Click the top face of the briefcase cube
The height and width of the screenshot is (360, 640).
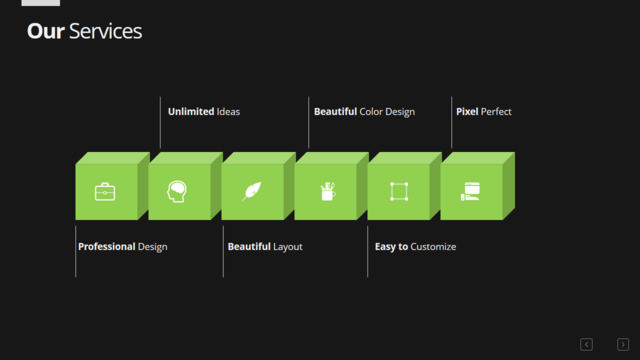pos(113,158)
